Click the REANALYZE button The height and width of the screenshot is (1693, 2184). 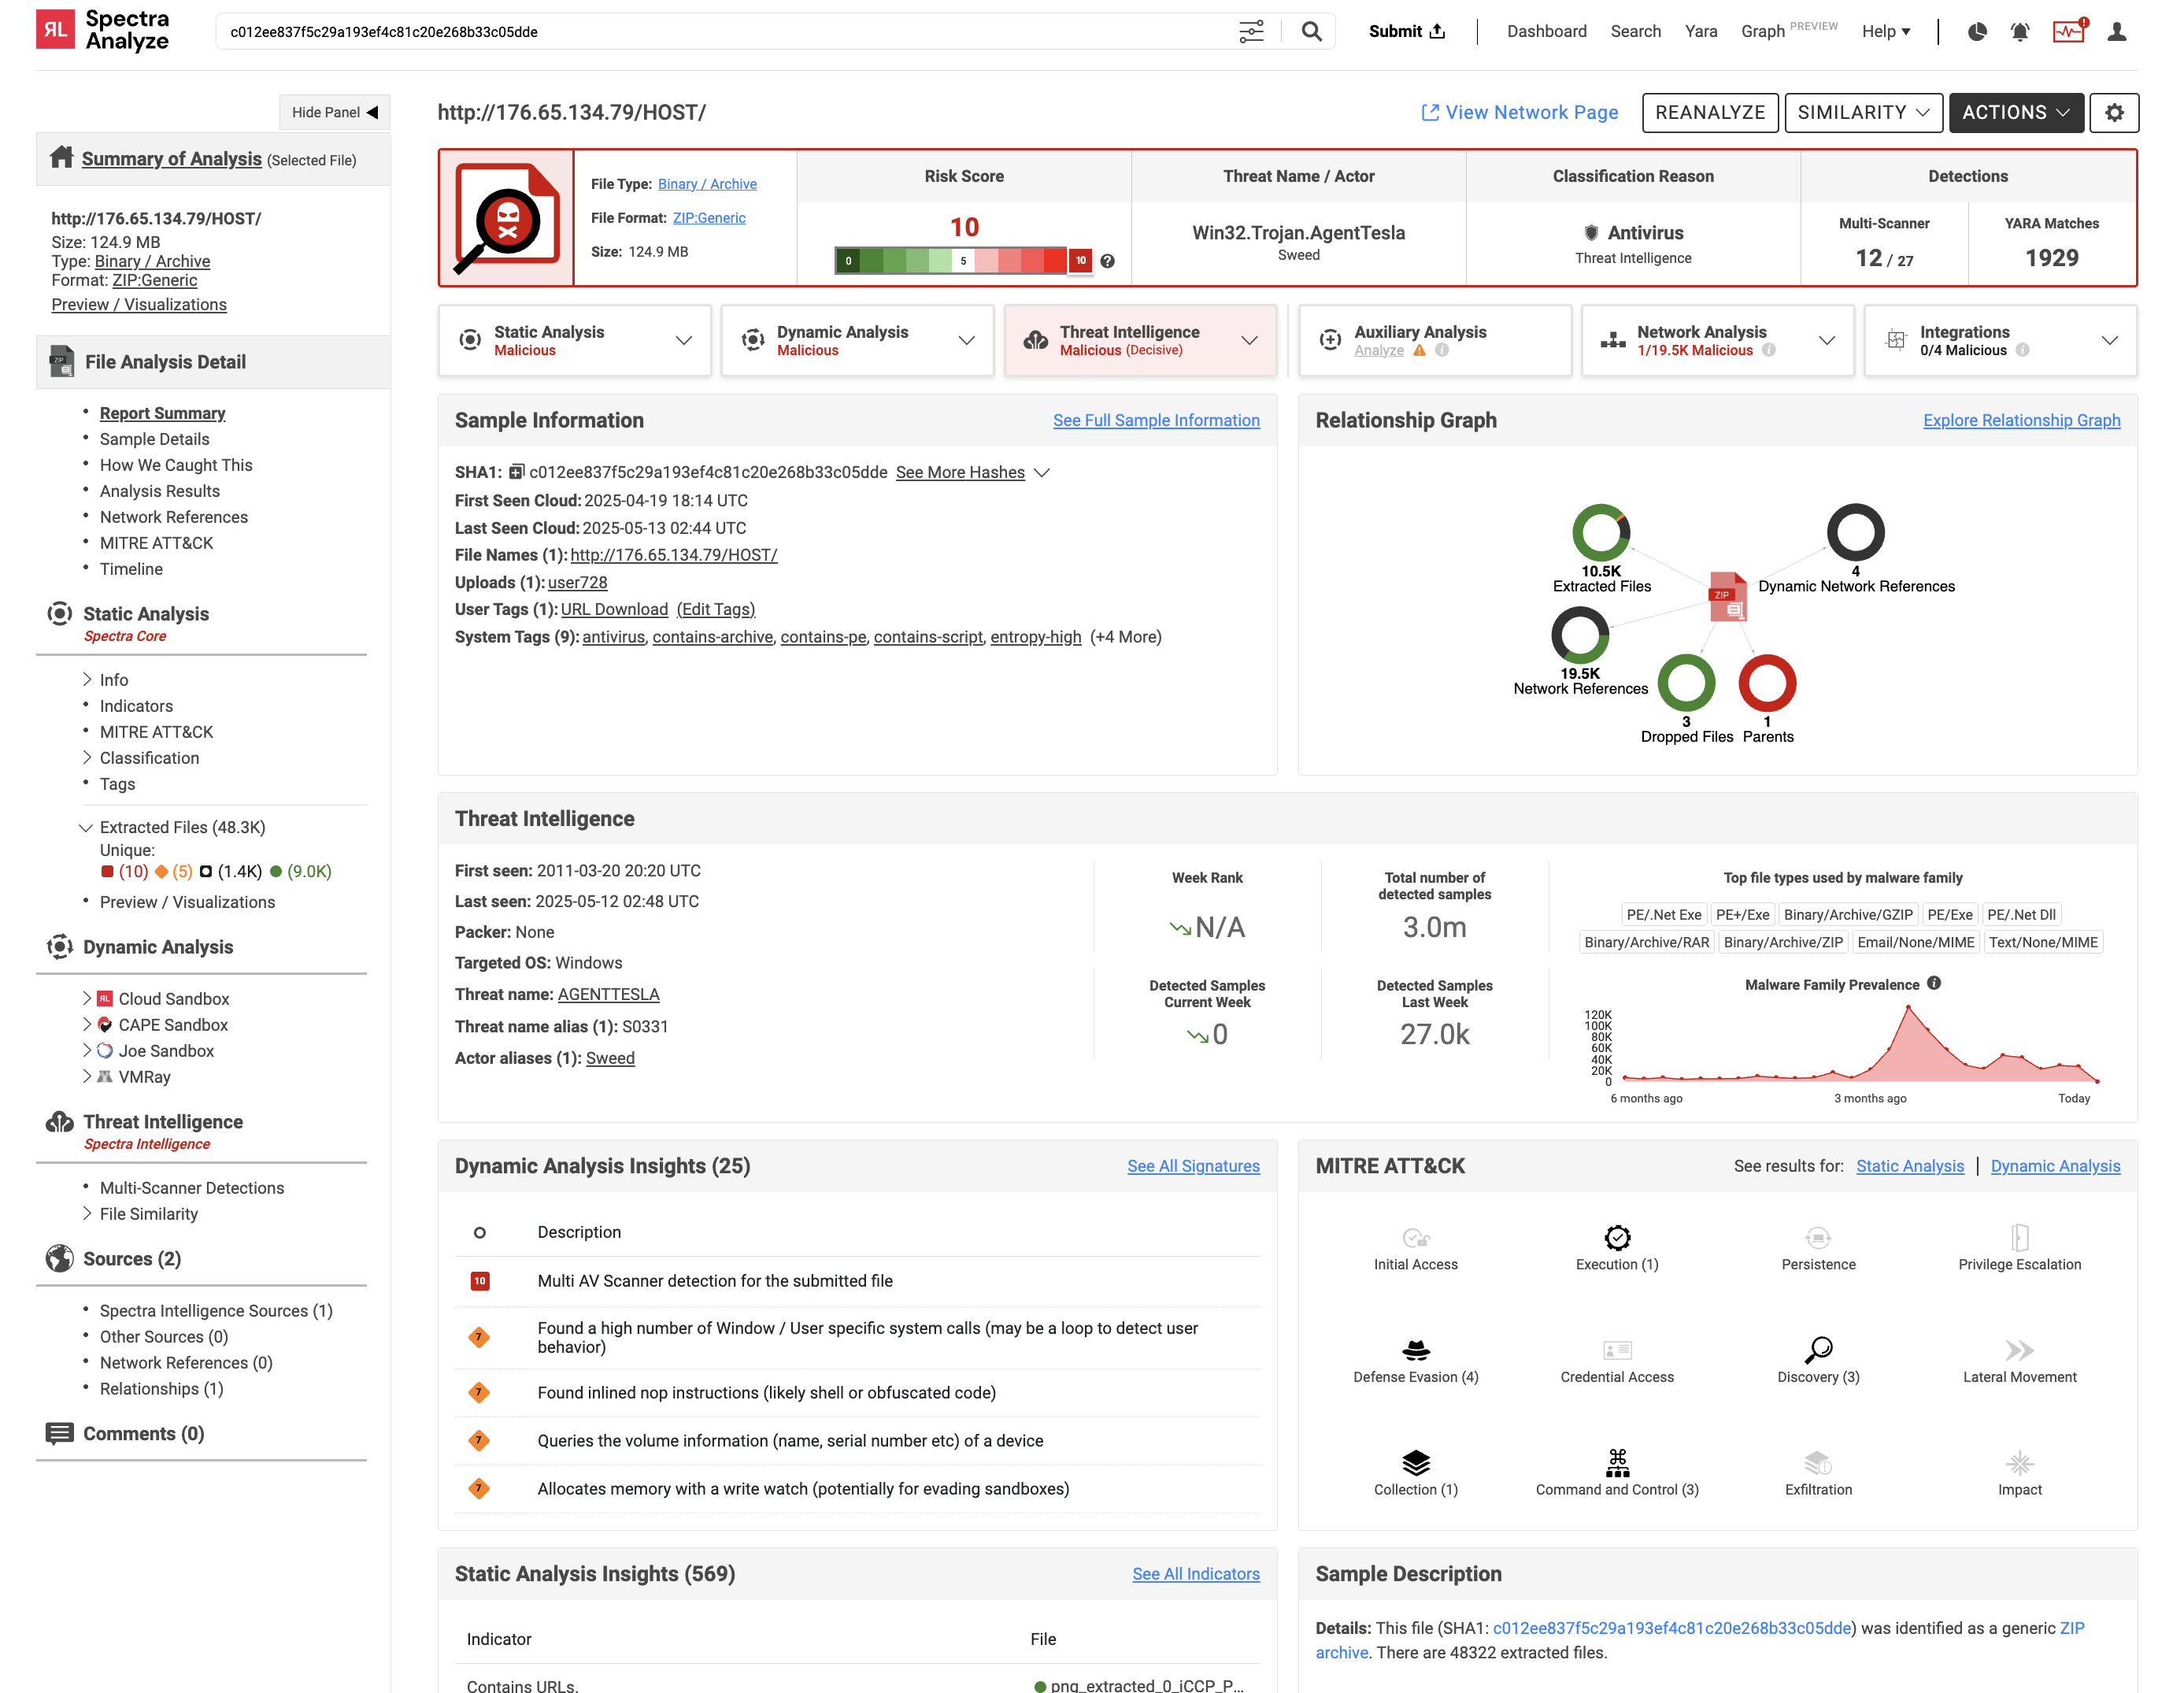click(1709, 113)
